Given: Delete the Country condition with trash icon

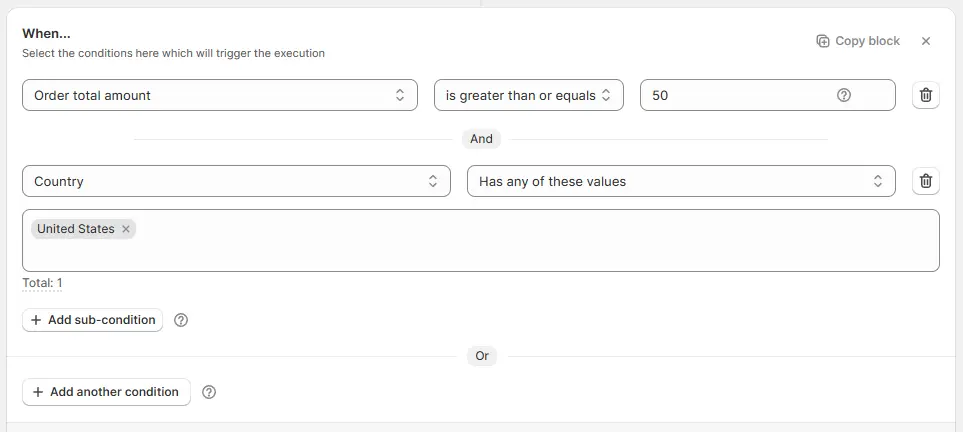Looking at the screenshot, I should 926,181.
